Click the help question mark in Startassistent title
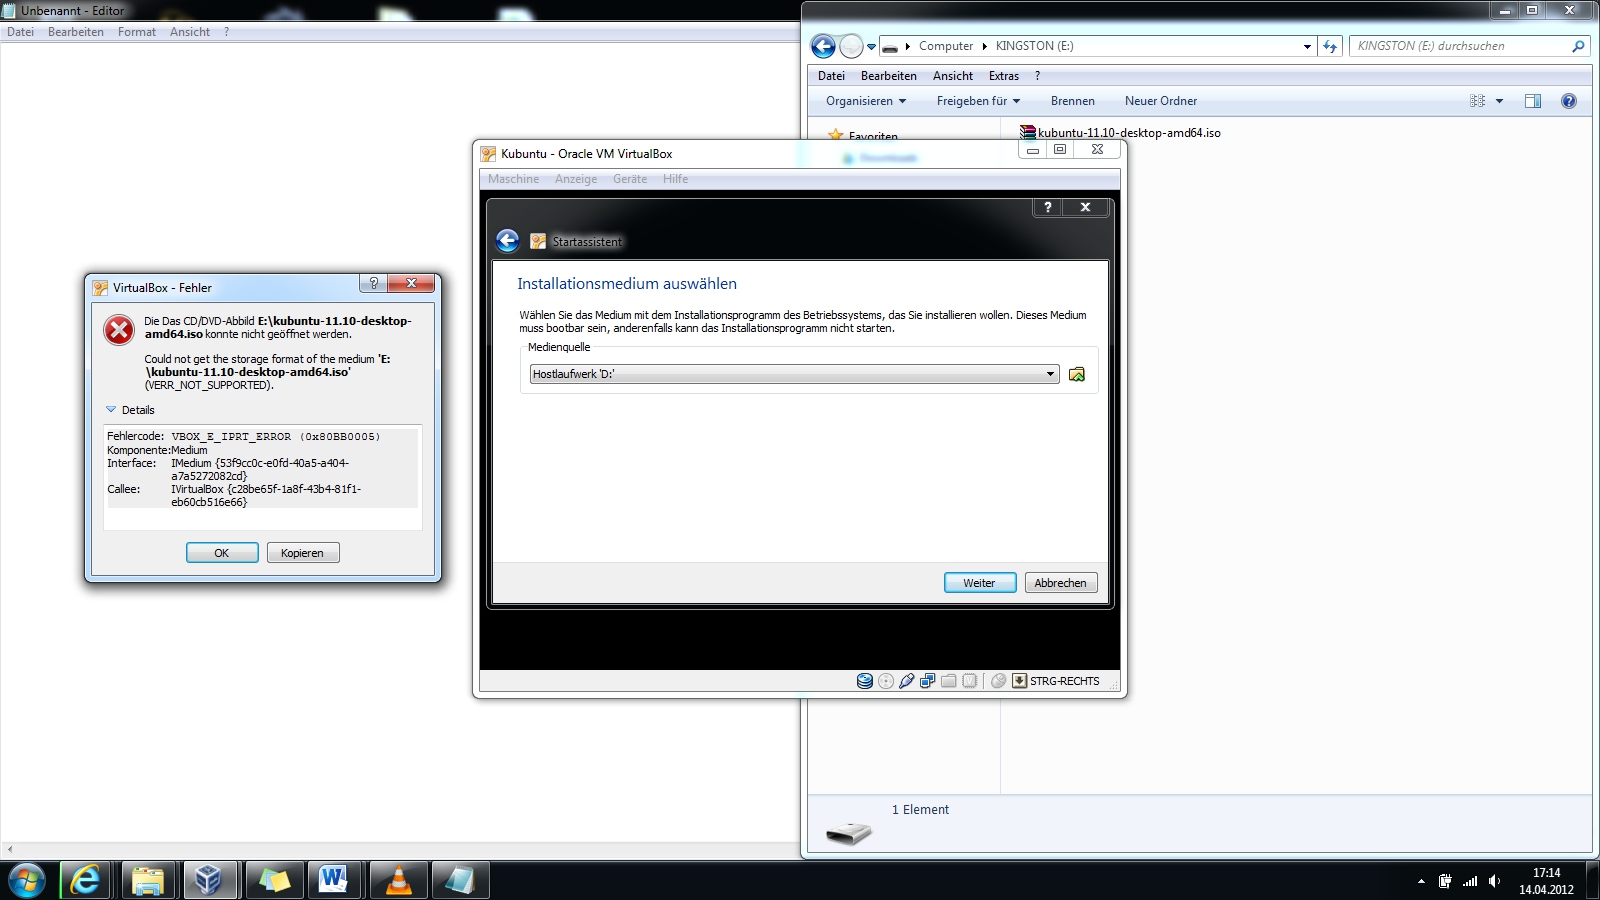 point(1047,207)
